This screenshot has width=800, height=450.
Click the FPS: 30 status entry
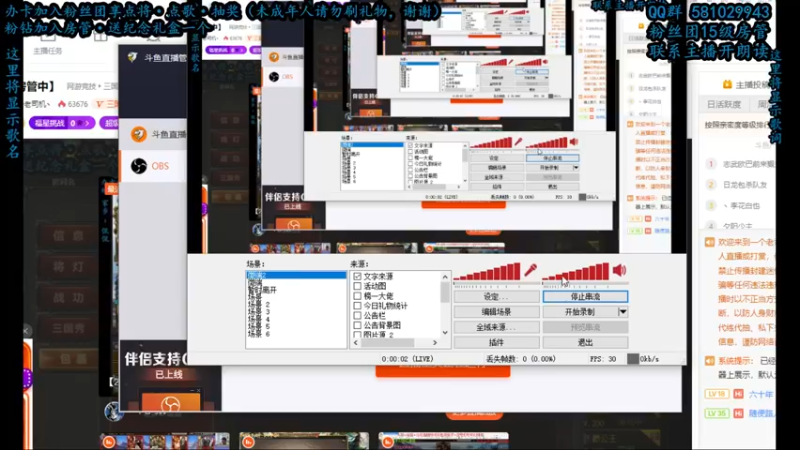(603, 359)
